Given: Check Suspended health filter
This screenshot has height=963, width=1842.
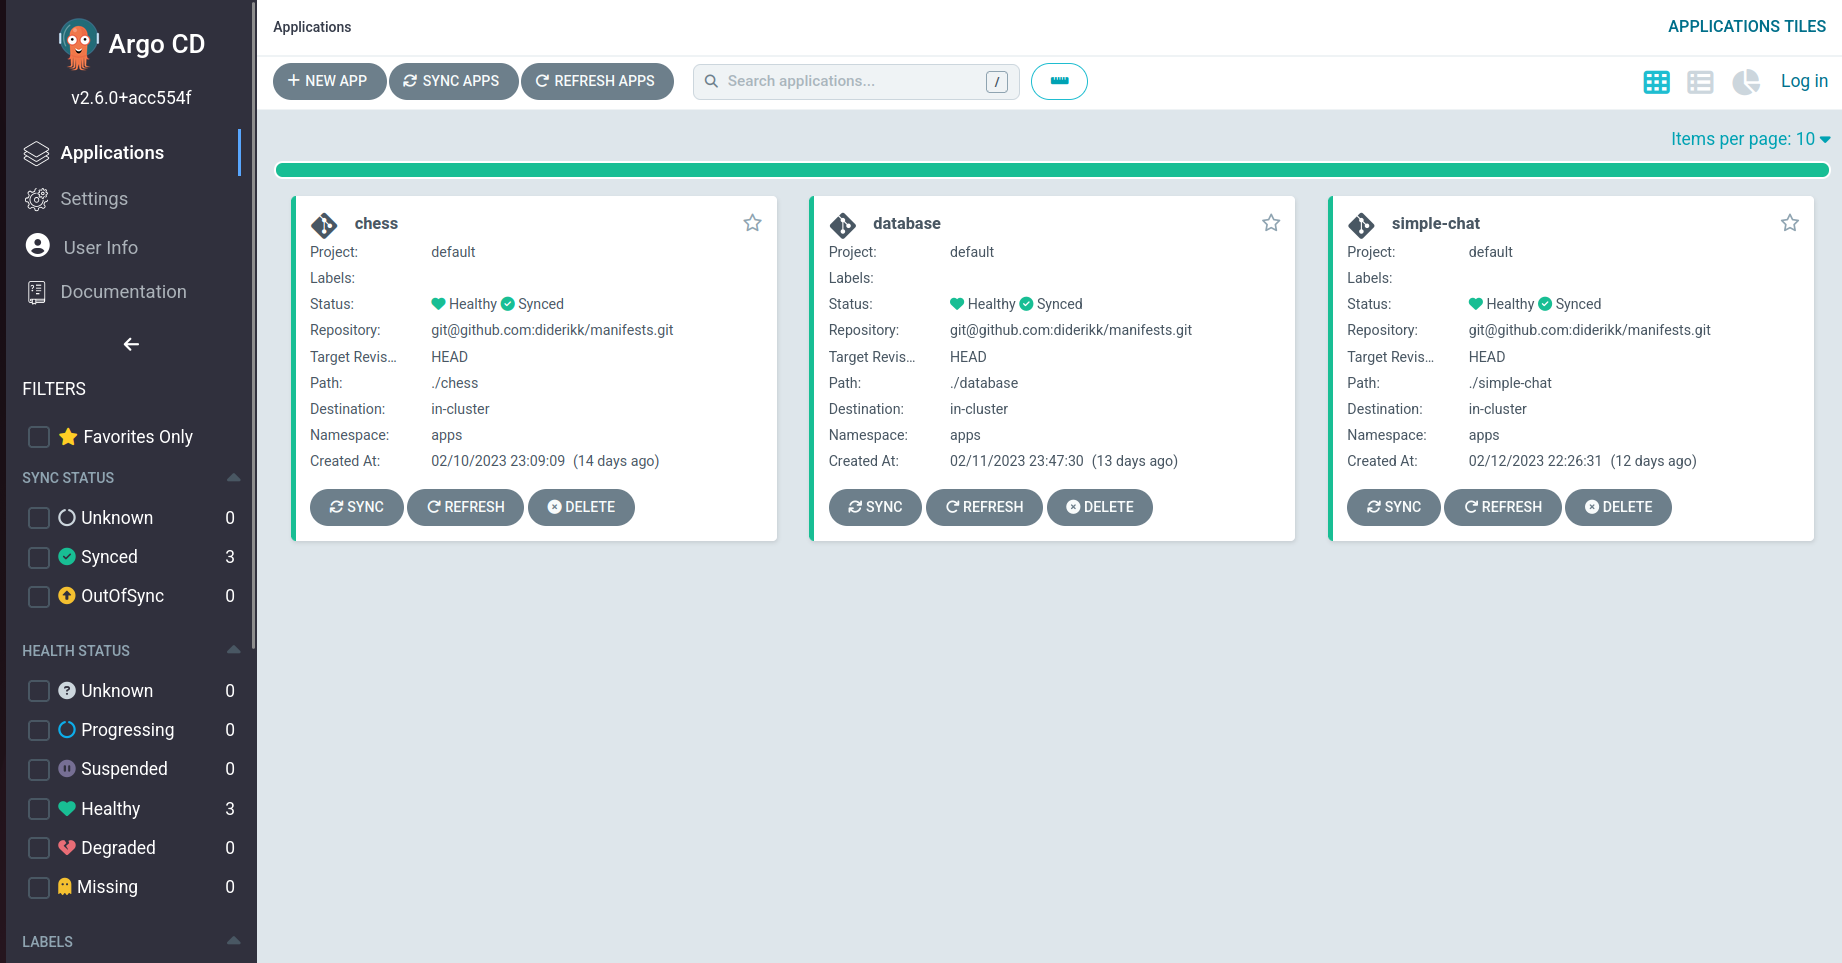Looking at the screenshot, I should pos(39,769).
